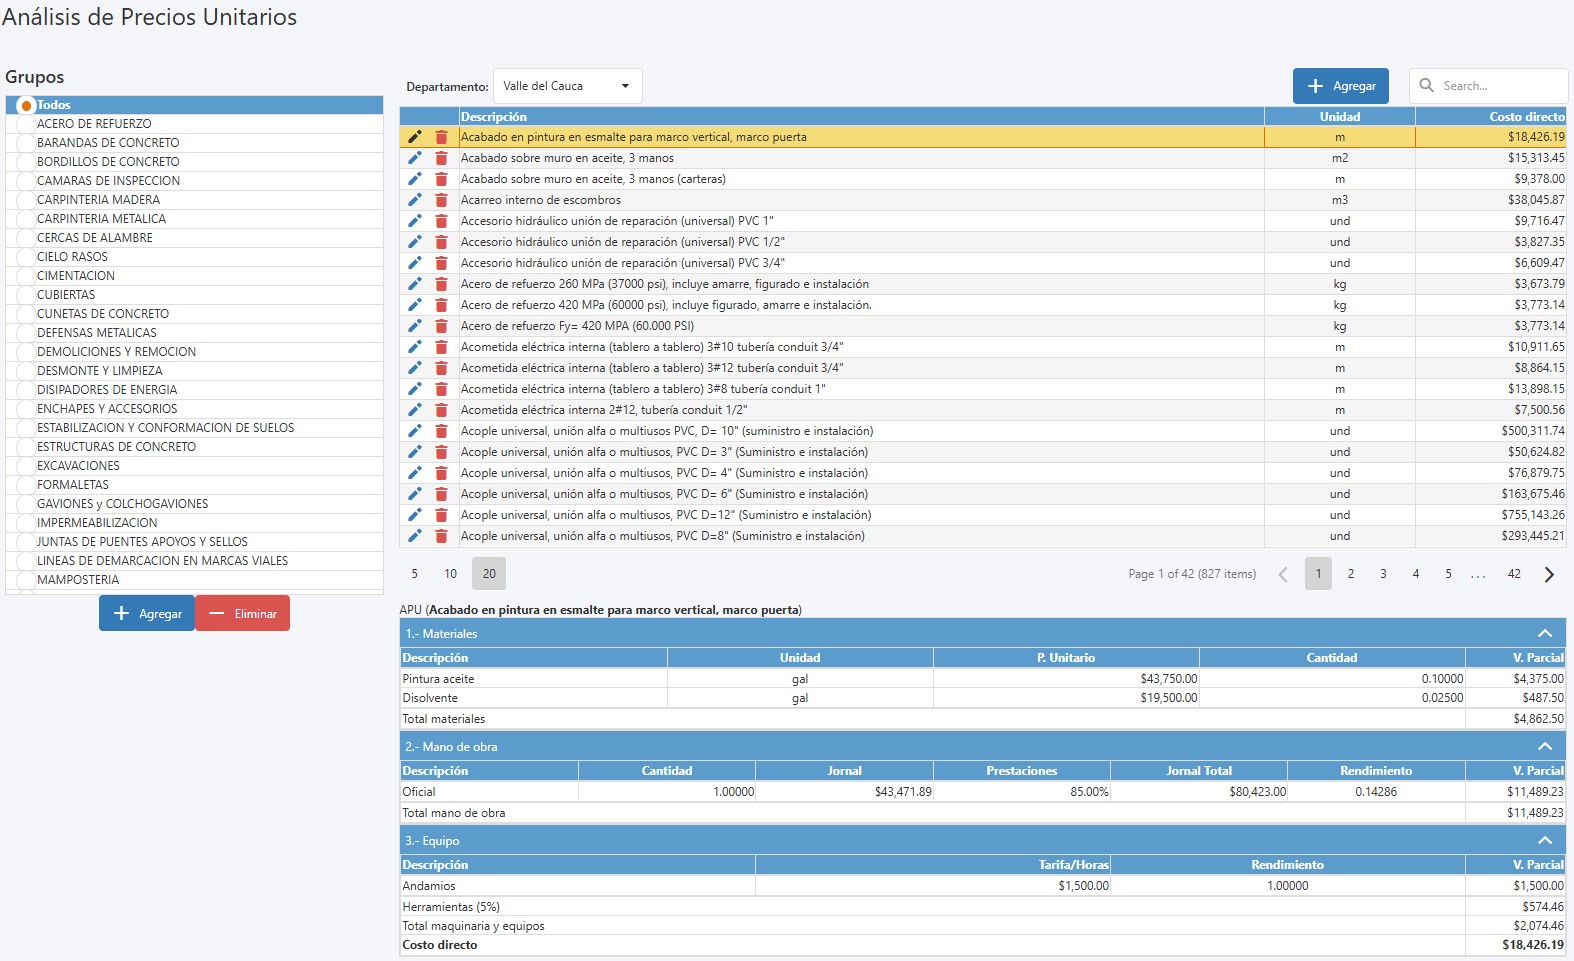Screen dimensions: 1574x961
Task: Edit the Acometida eléctrica interna 2#12 row
Action: [x=414, y=410]
